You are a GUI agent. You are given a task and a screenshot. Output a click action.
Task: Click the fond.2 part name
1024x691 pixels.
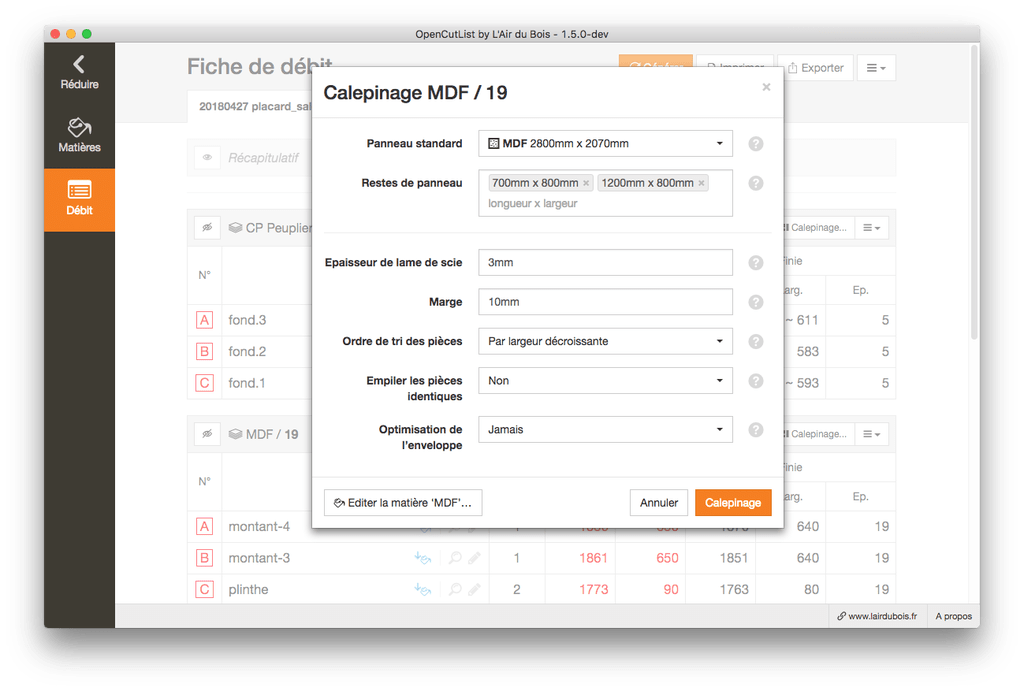click(247, 351)
